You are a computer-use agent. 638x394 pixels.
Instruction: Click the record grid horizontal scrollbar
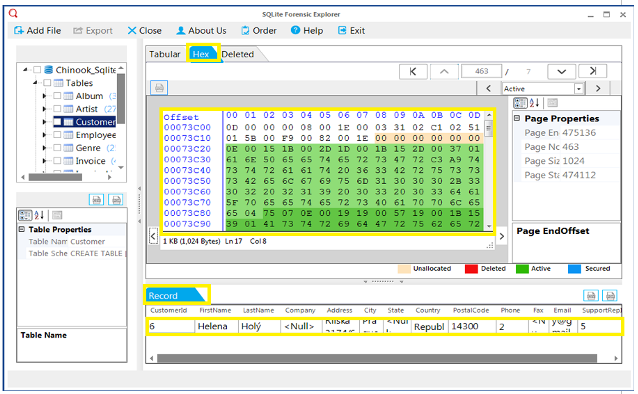(376, 358)
